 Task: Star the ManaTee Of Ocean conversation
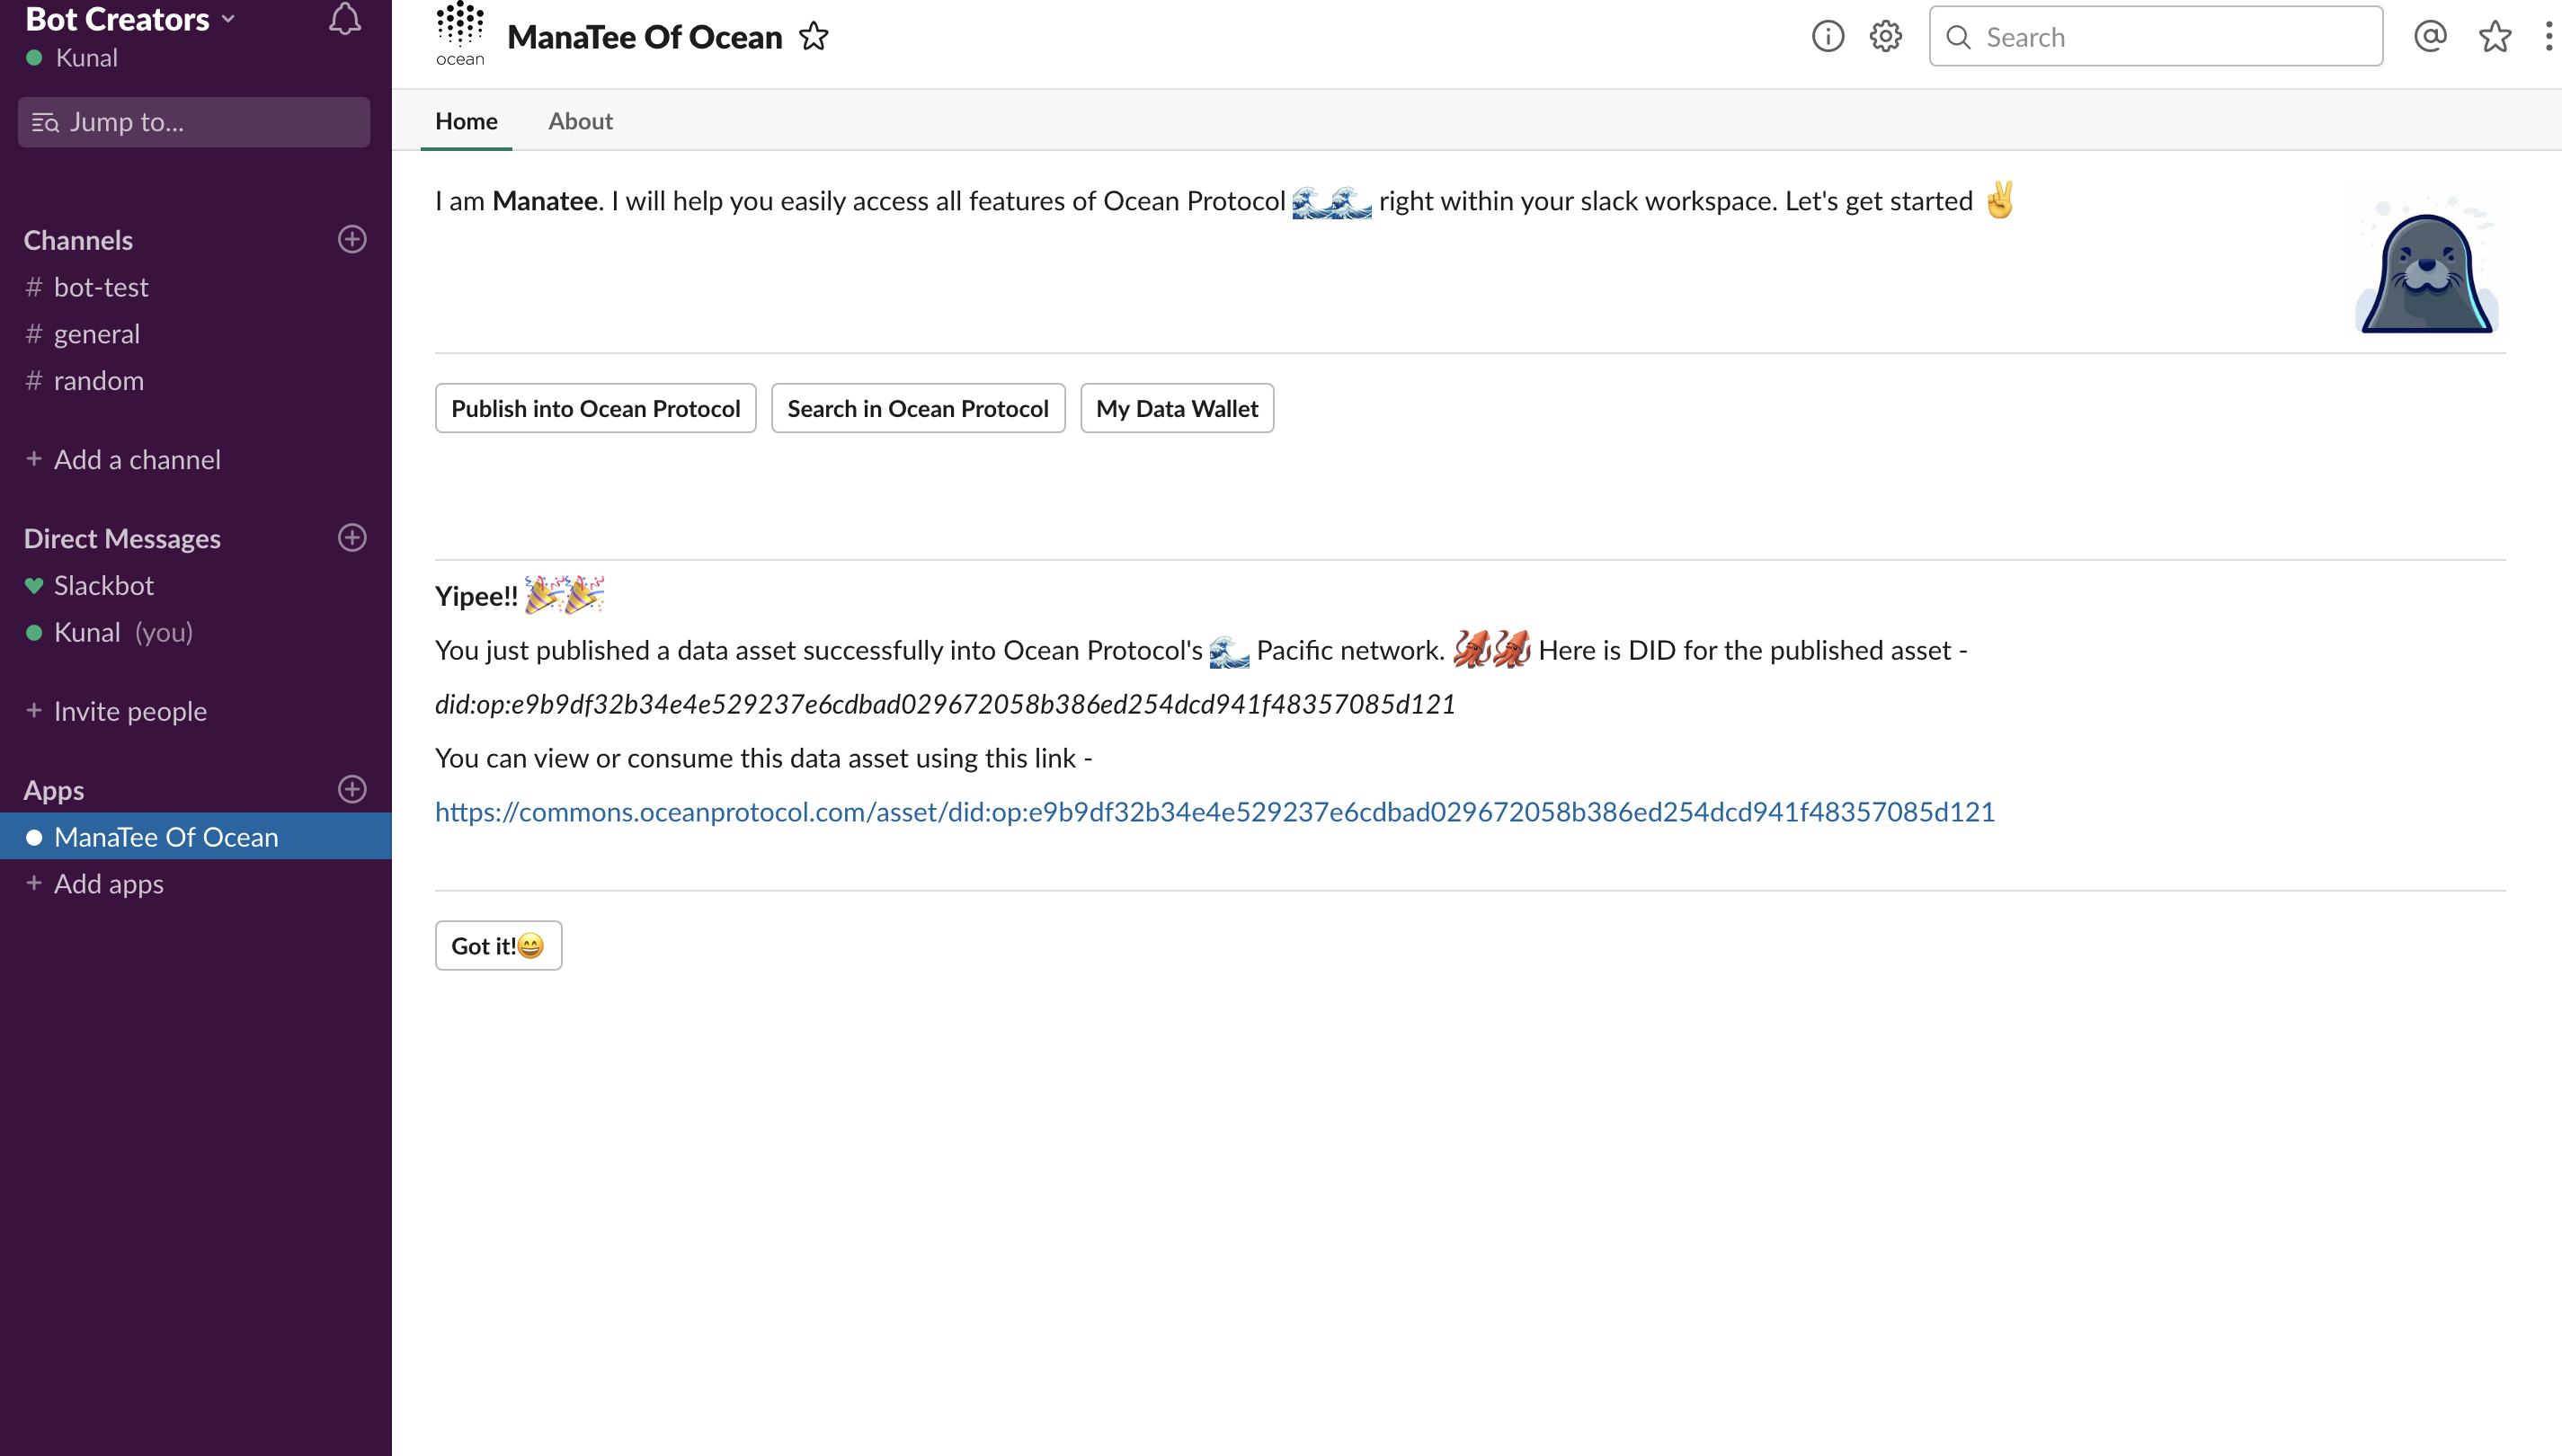coord(814,37)
